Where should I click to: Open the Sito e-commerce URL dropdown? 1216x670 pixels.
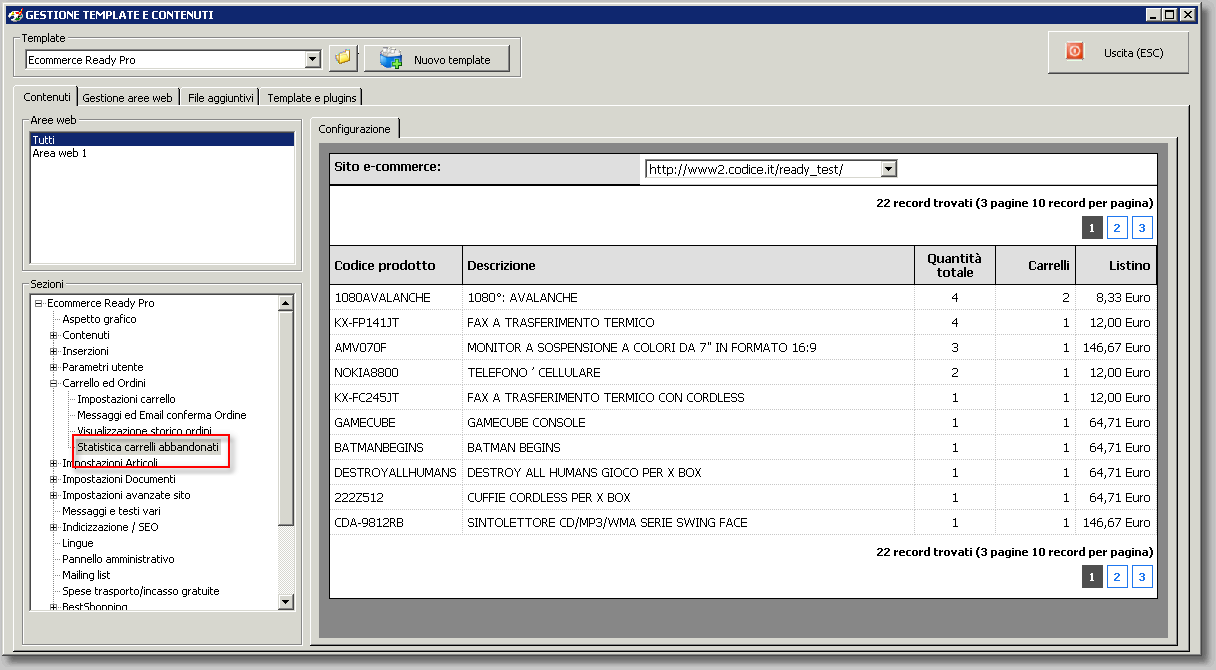click(x=888, y=169)
